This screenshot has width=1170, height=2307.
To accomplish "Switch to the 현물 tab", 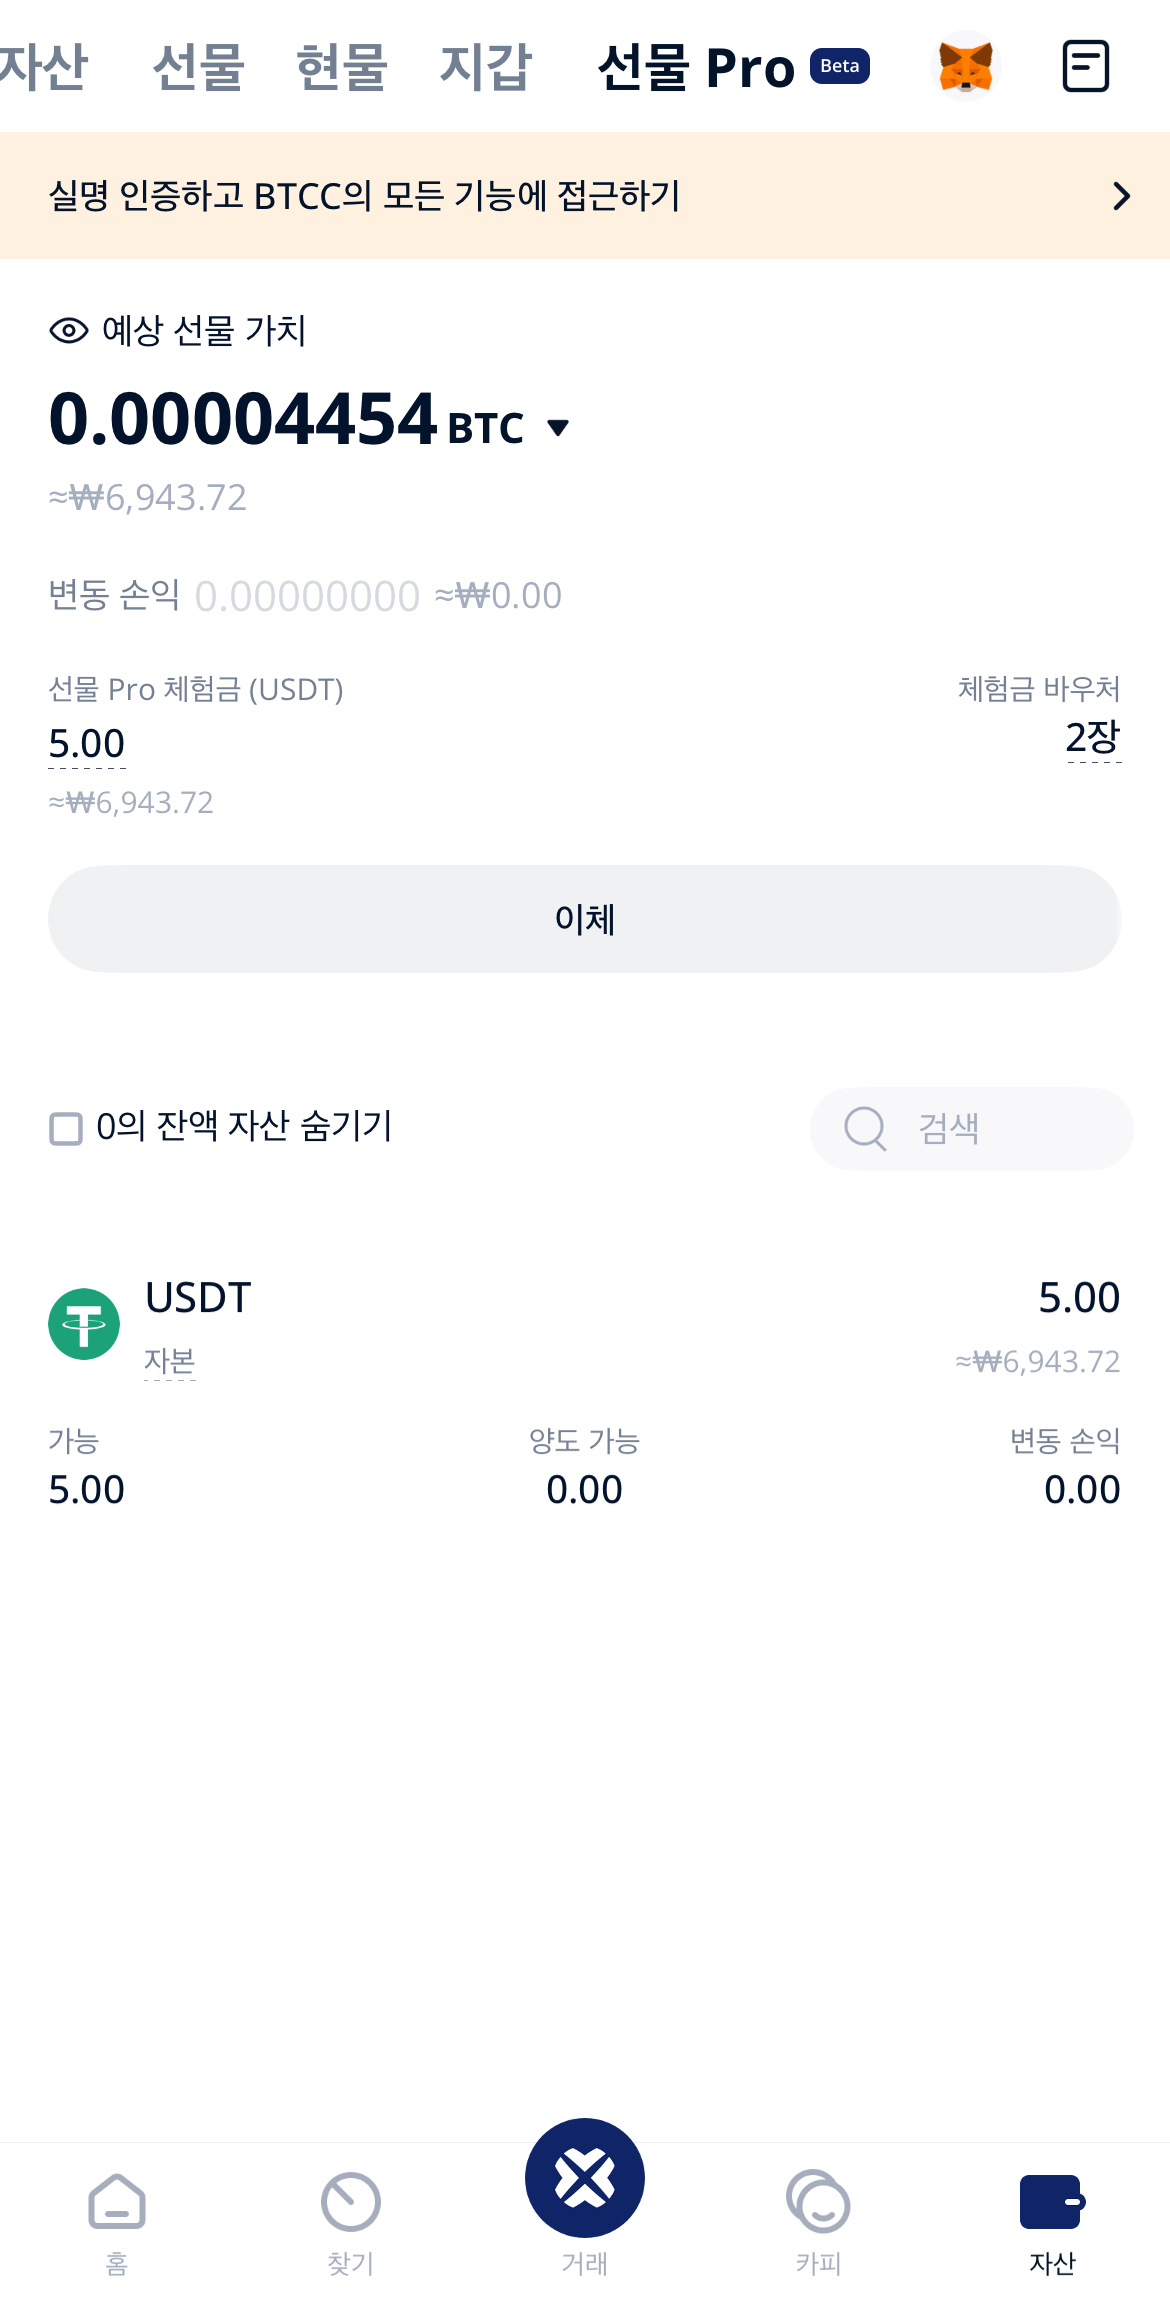I will [342, 68].
